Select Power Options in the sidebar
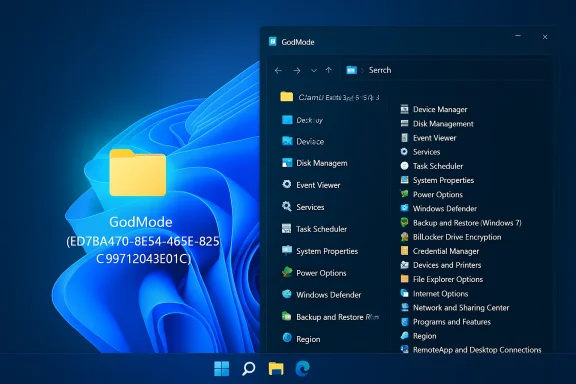 point(314,273)
